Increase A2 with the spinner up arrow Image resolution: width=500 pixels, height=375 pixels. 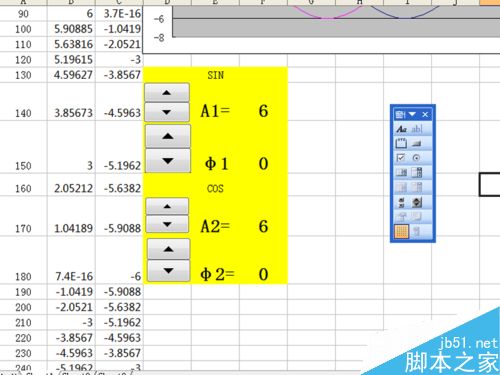click(x=167, y=206)
